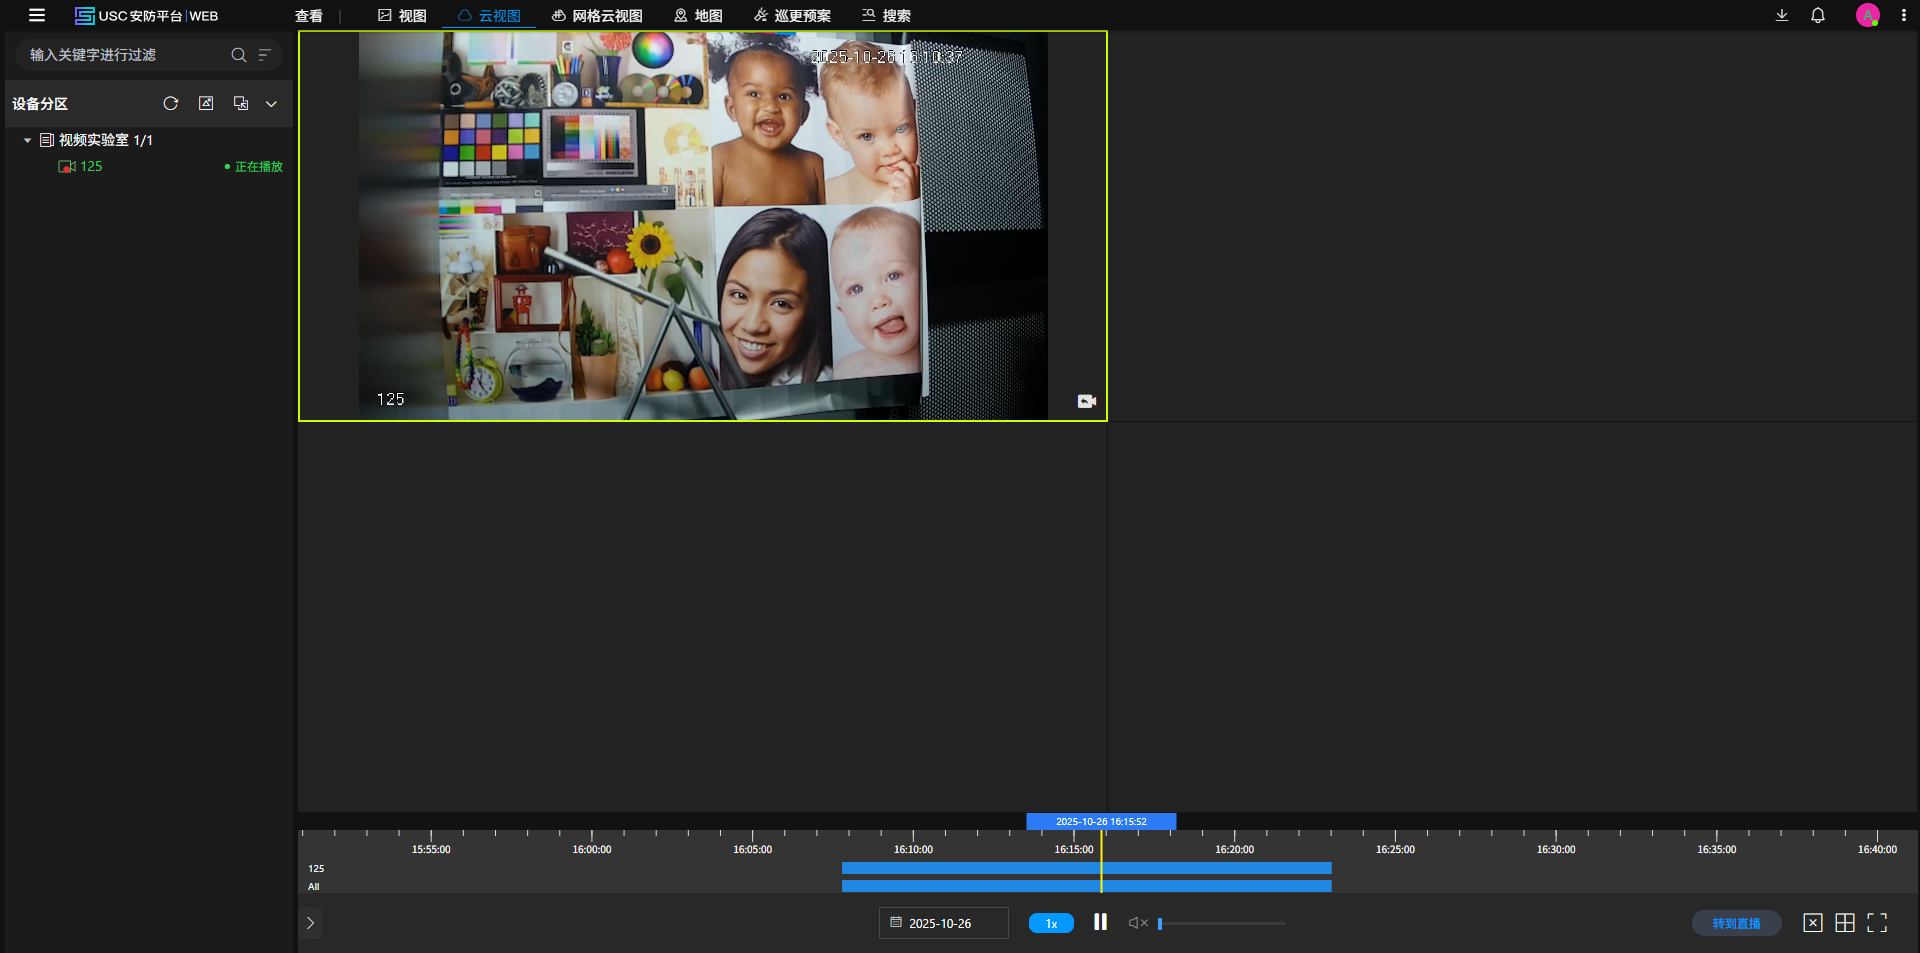Open the notifications bell
This screenshot has width=1920, height=953.
[1818, 15]
